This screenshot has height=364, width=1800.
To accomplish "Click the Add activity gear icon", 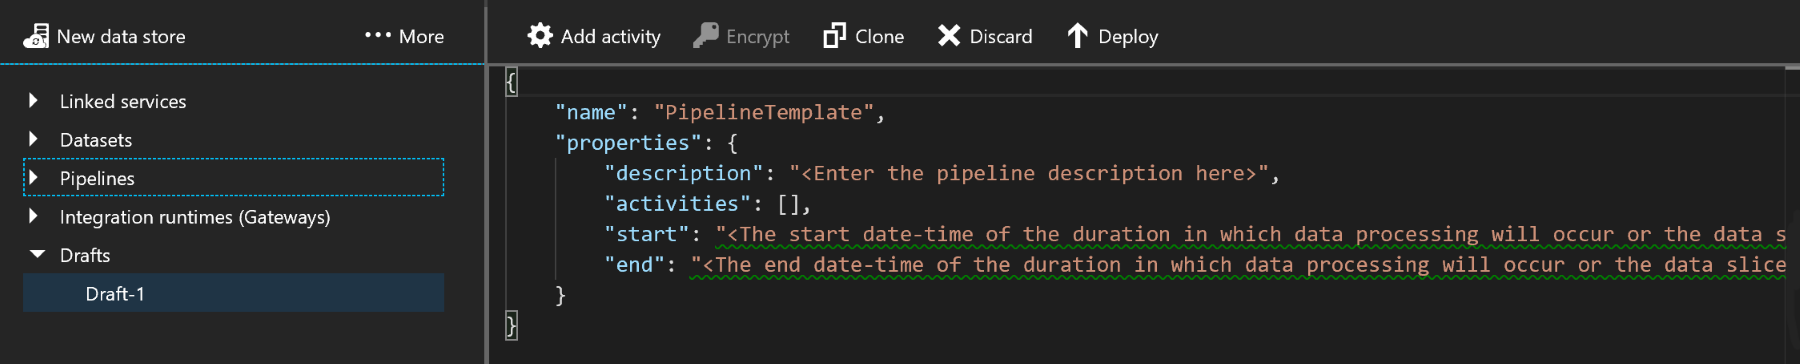I will click(x=540, y=36).
